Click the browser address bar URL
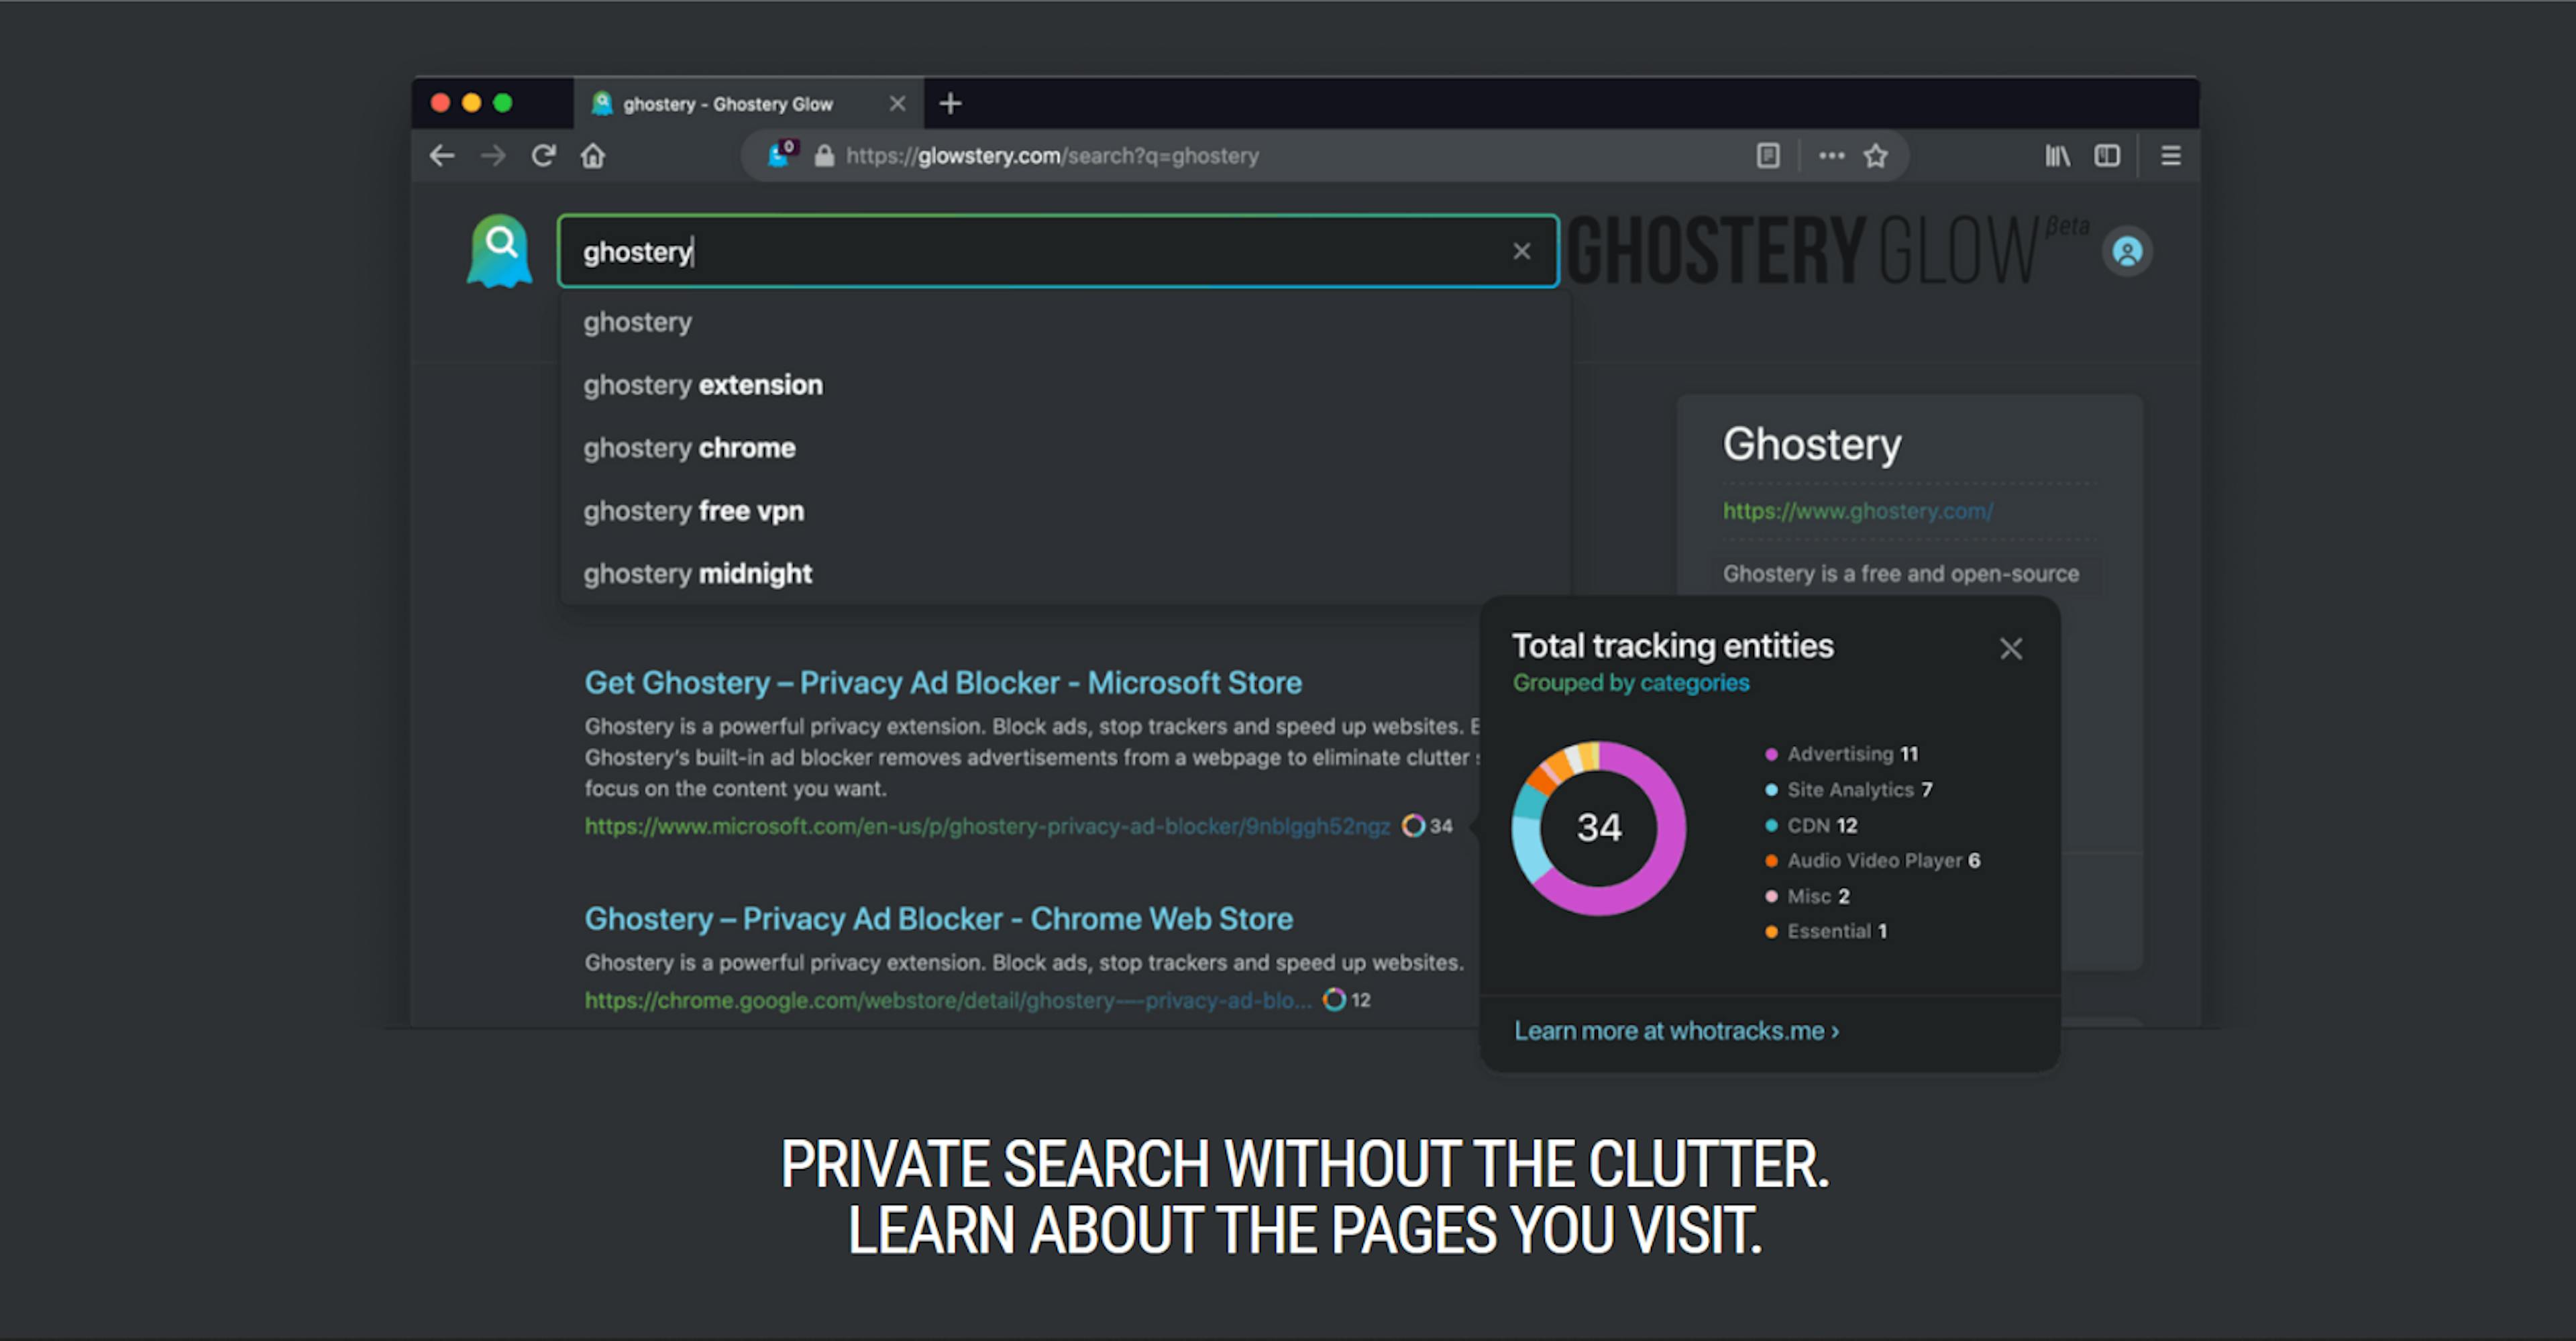The image size is (2576, 1341). point(1052,156)
